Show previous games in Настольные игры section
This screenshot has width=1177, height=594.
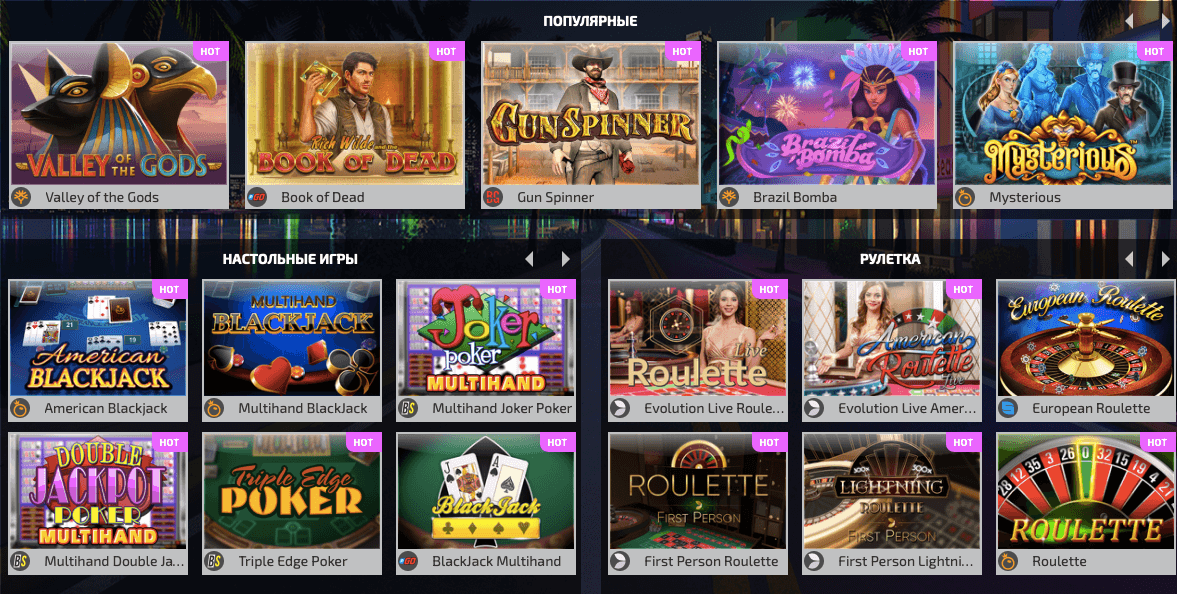(529, 259)
